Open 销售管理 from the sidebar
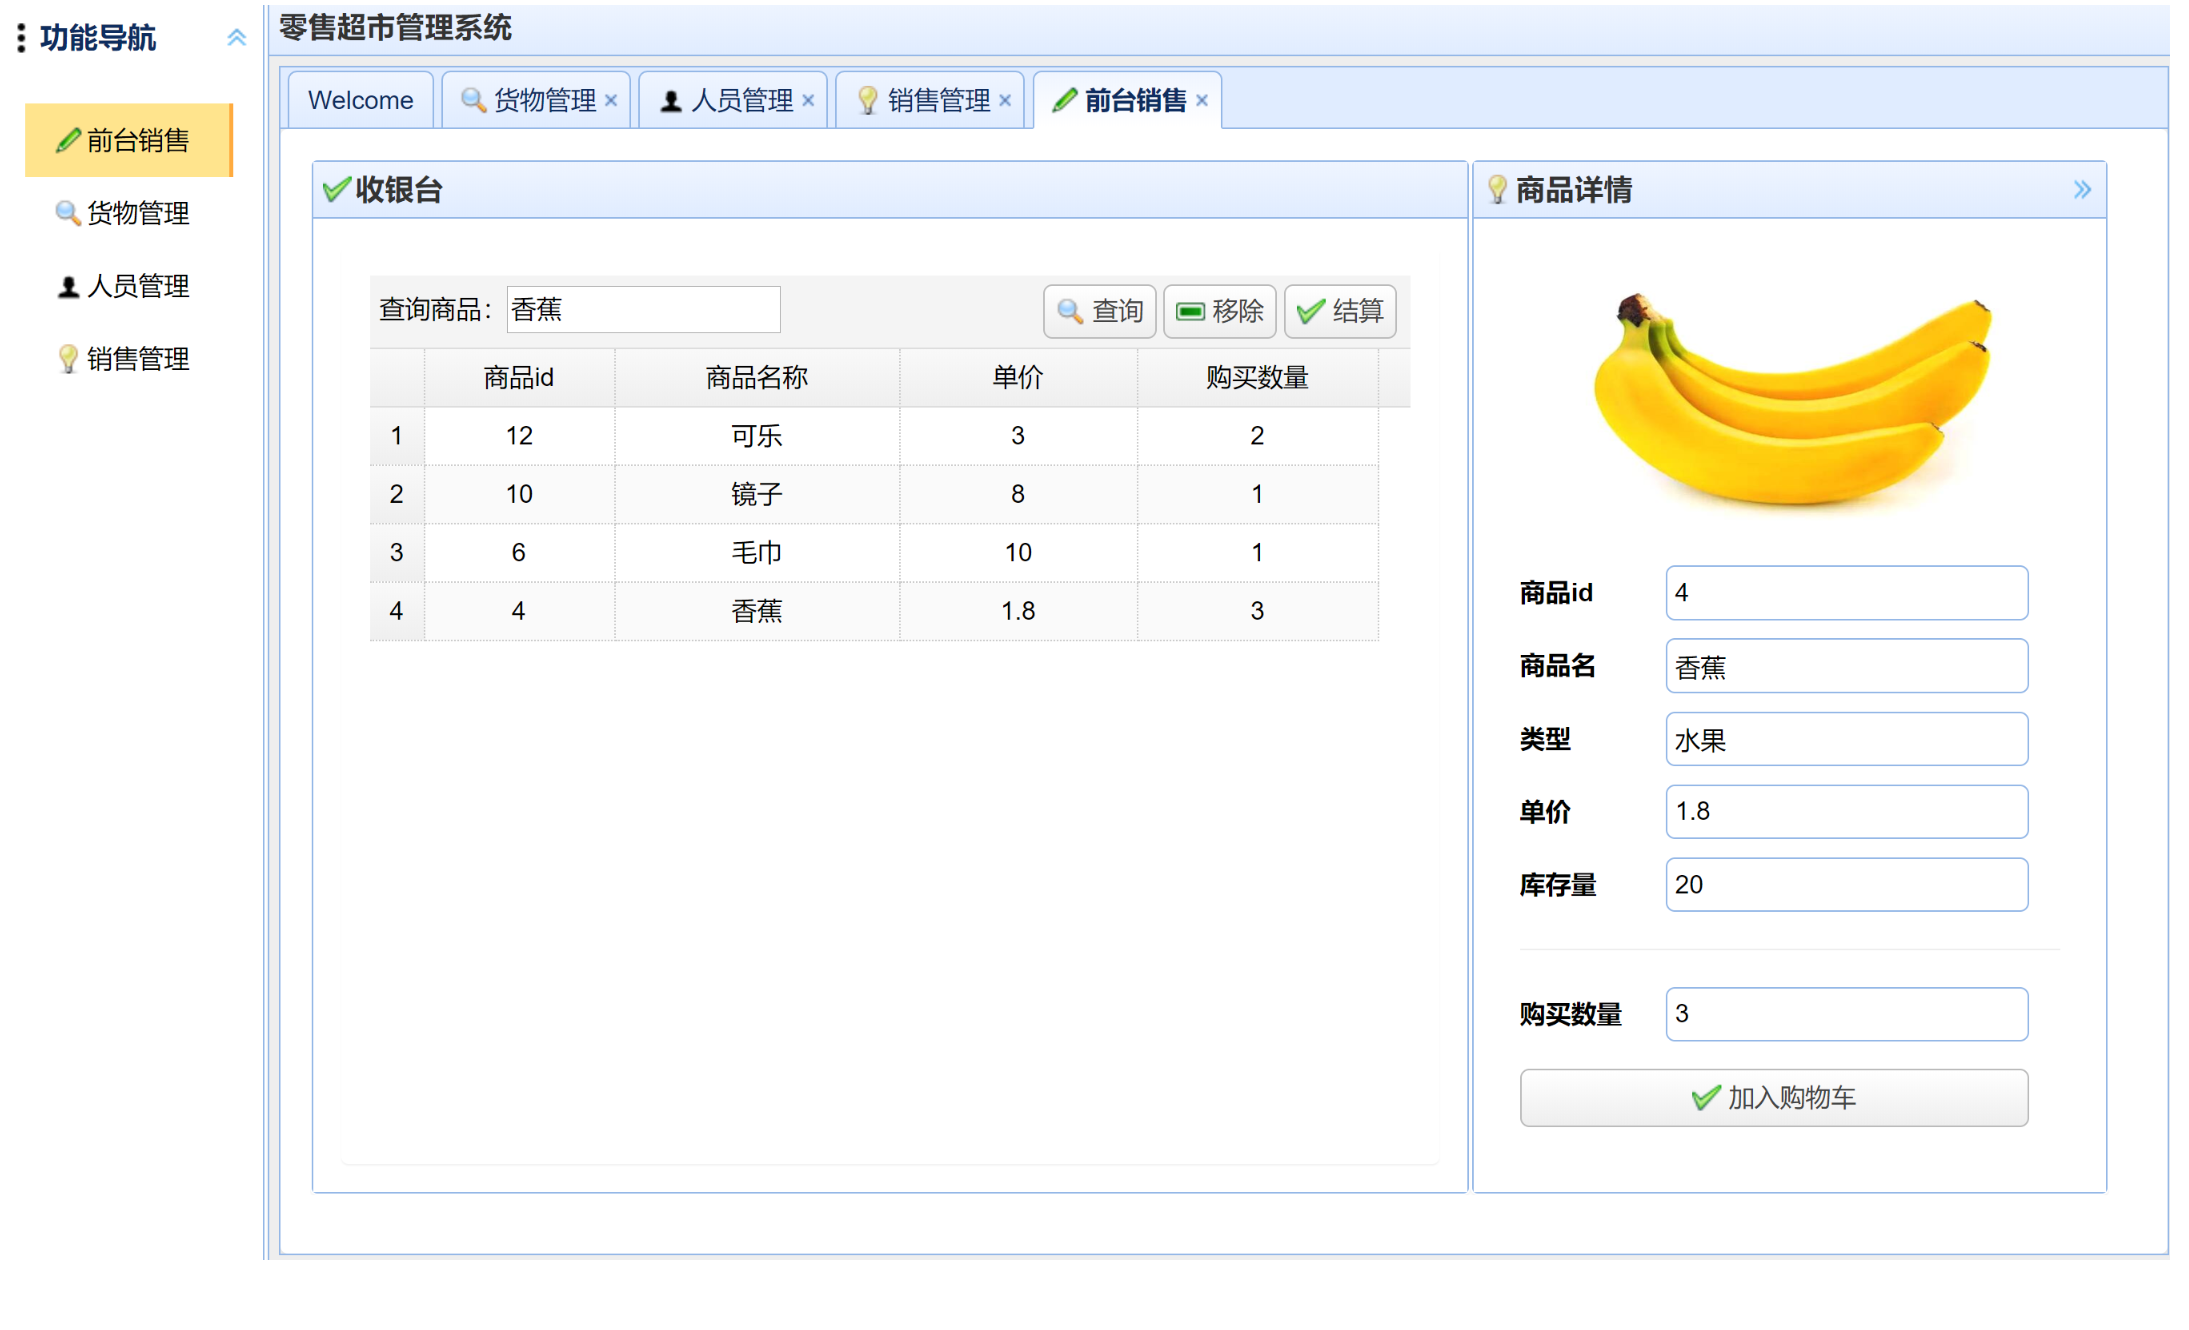 click(x=137, y=359)
